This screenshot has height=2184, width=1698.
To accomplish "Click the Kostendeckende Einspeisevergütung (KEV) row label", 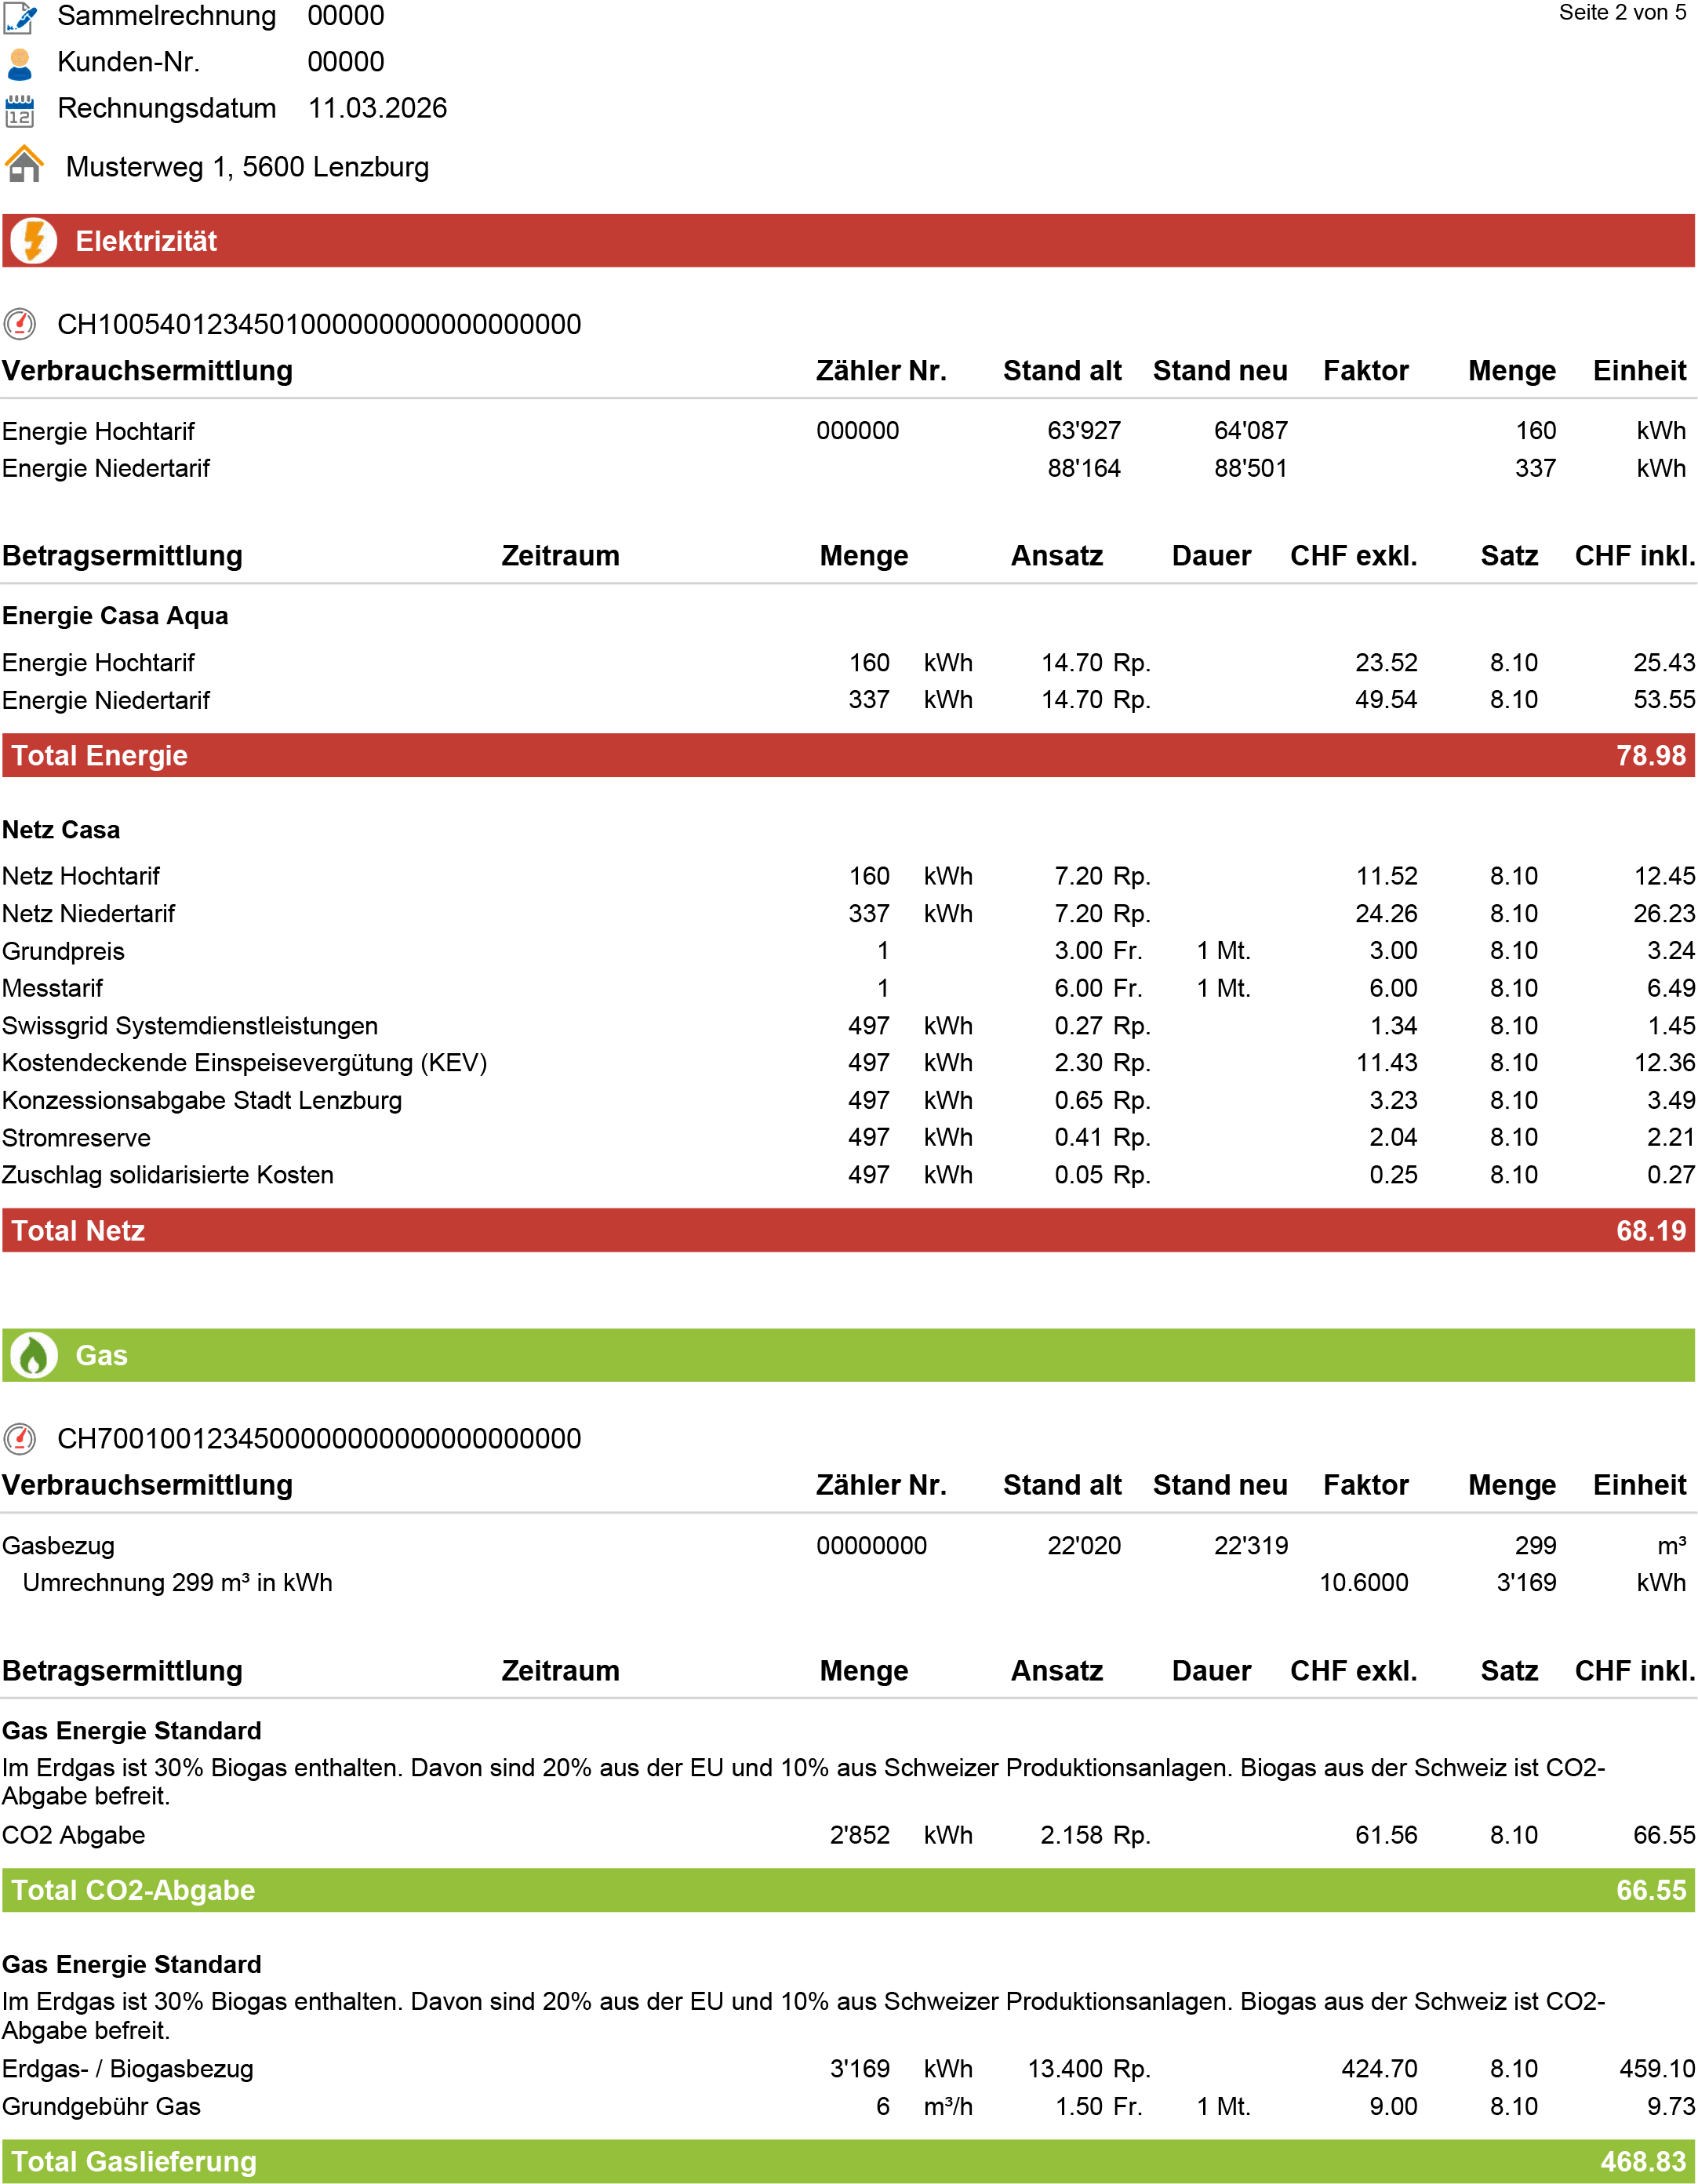I will point(244,1063).
